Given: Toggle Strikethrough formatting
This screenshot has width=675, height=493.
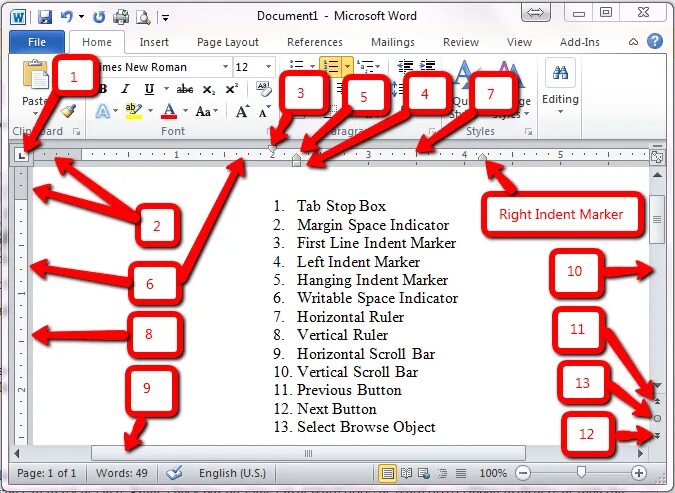Looking at the screenshot, I should (185, 89).
